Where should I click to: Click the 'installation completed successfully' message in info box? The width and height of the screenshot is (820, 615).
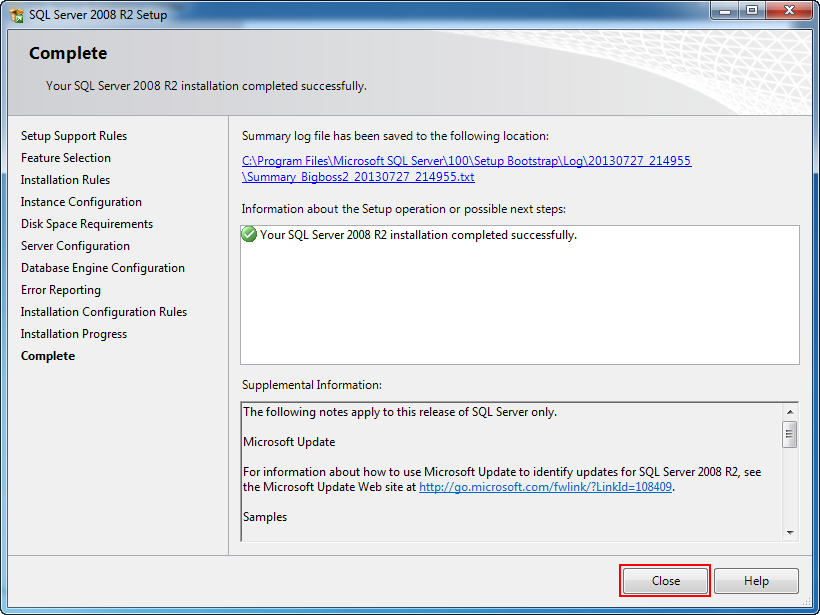point(418,235)
